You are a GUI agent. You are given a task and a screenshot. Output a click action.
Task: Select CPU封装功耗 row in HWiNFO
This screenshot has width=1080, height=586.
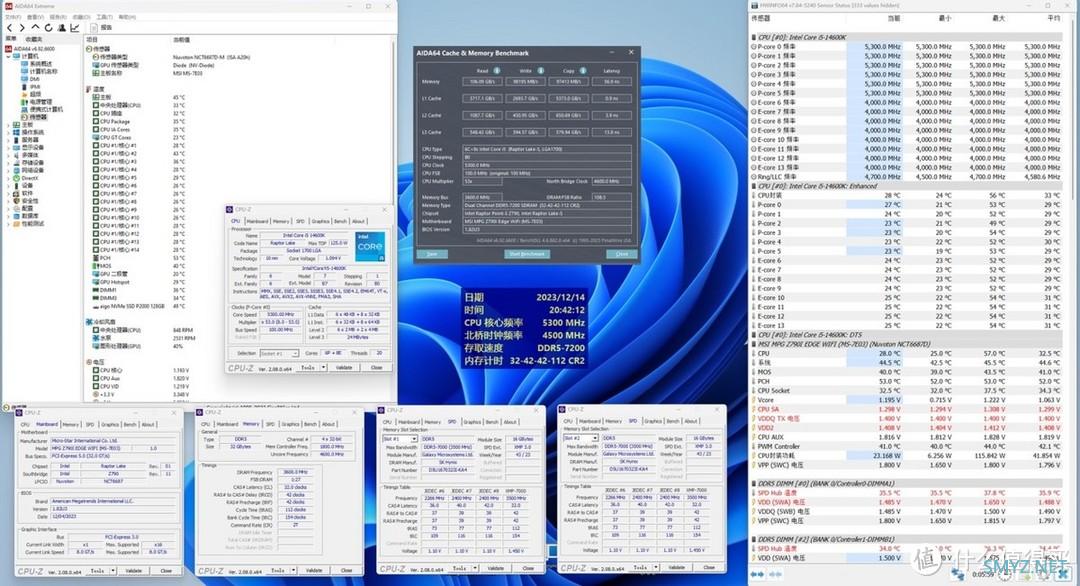pyautogui.click(x=906, y=455)
